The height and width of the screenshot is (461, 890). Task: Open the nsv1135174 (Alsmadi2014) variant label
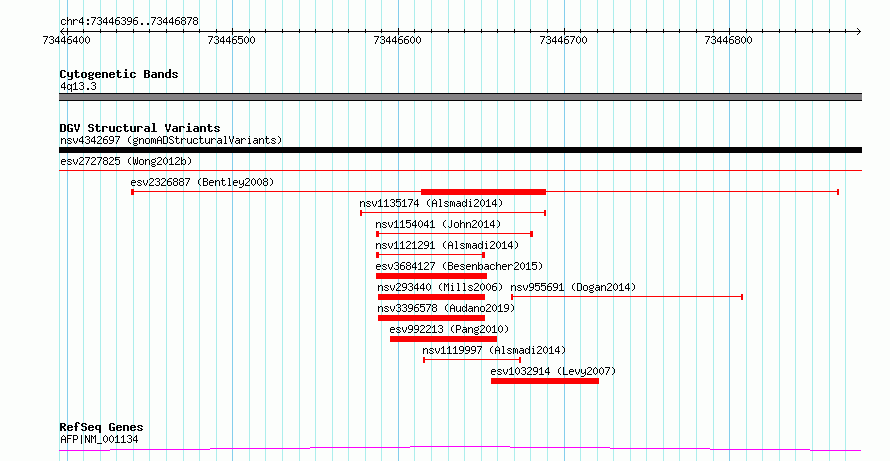tap(431, 203)
